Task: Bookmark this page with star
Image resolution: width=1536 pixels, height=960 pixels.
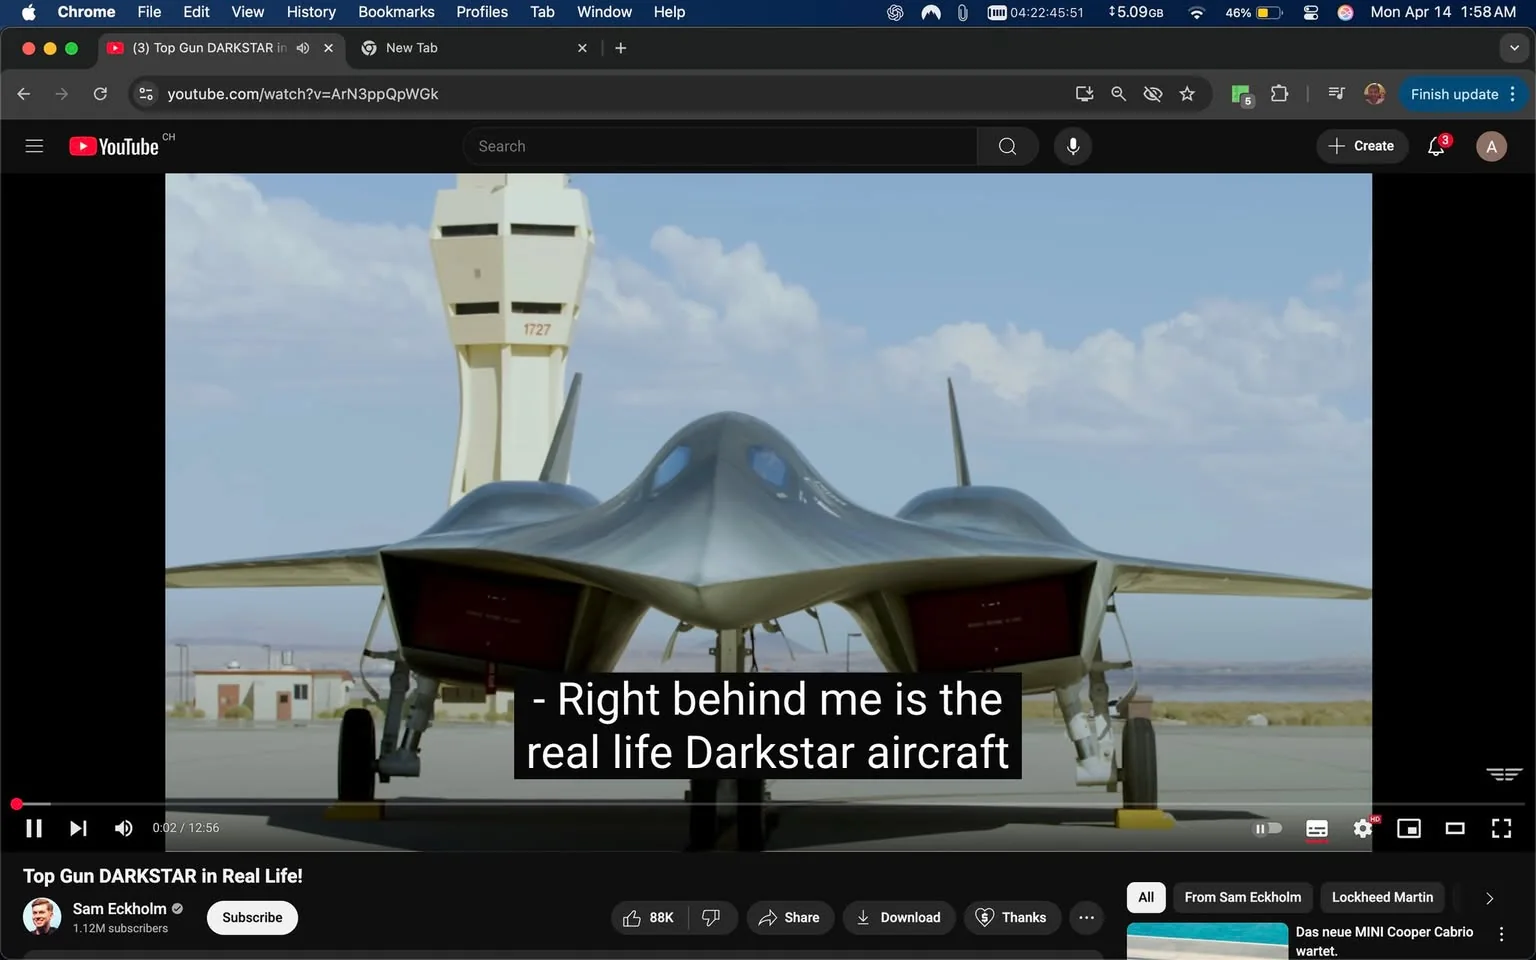Action: [x=1187, y=94]
